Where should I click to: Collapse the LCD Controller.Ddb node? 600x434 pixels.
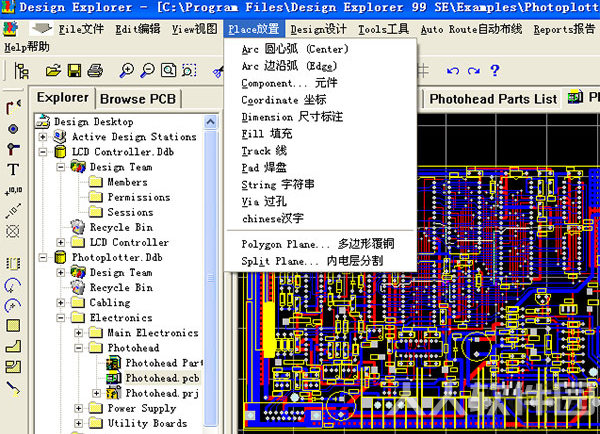pos(42,152)
